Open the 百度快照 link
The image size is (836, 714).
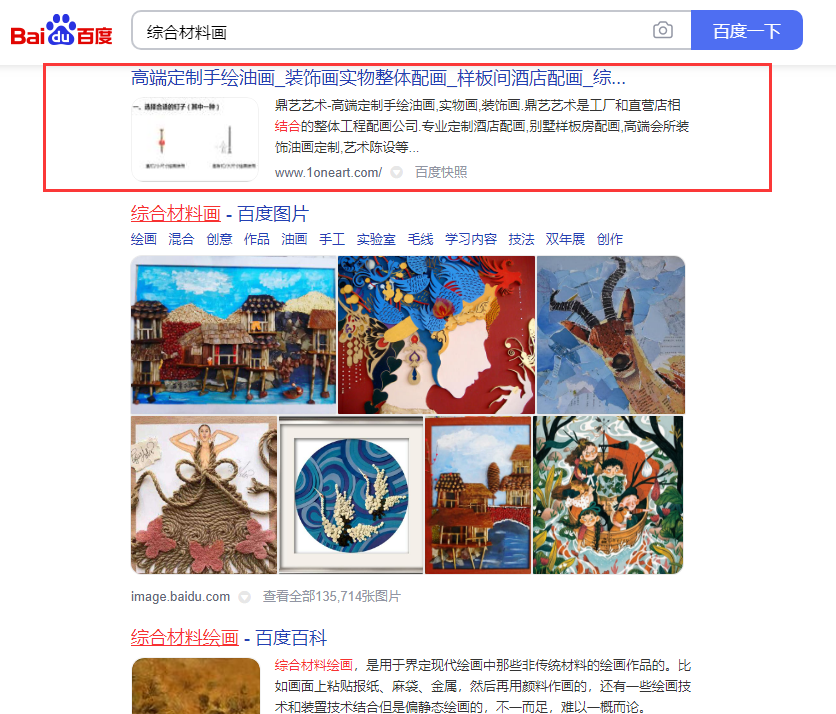pyautogui.click(x=441, y=172)
